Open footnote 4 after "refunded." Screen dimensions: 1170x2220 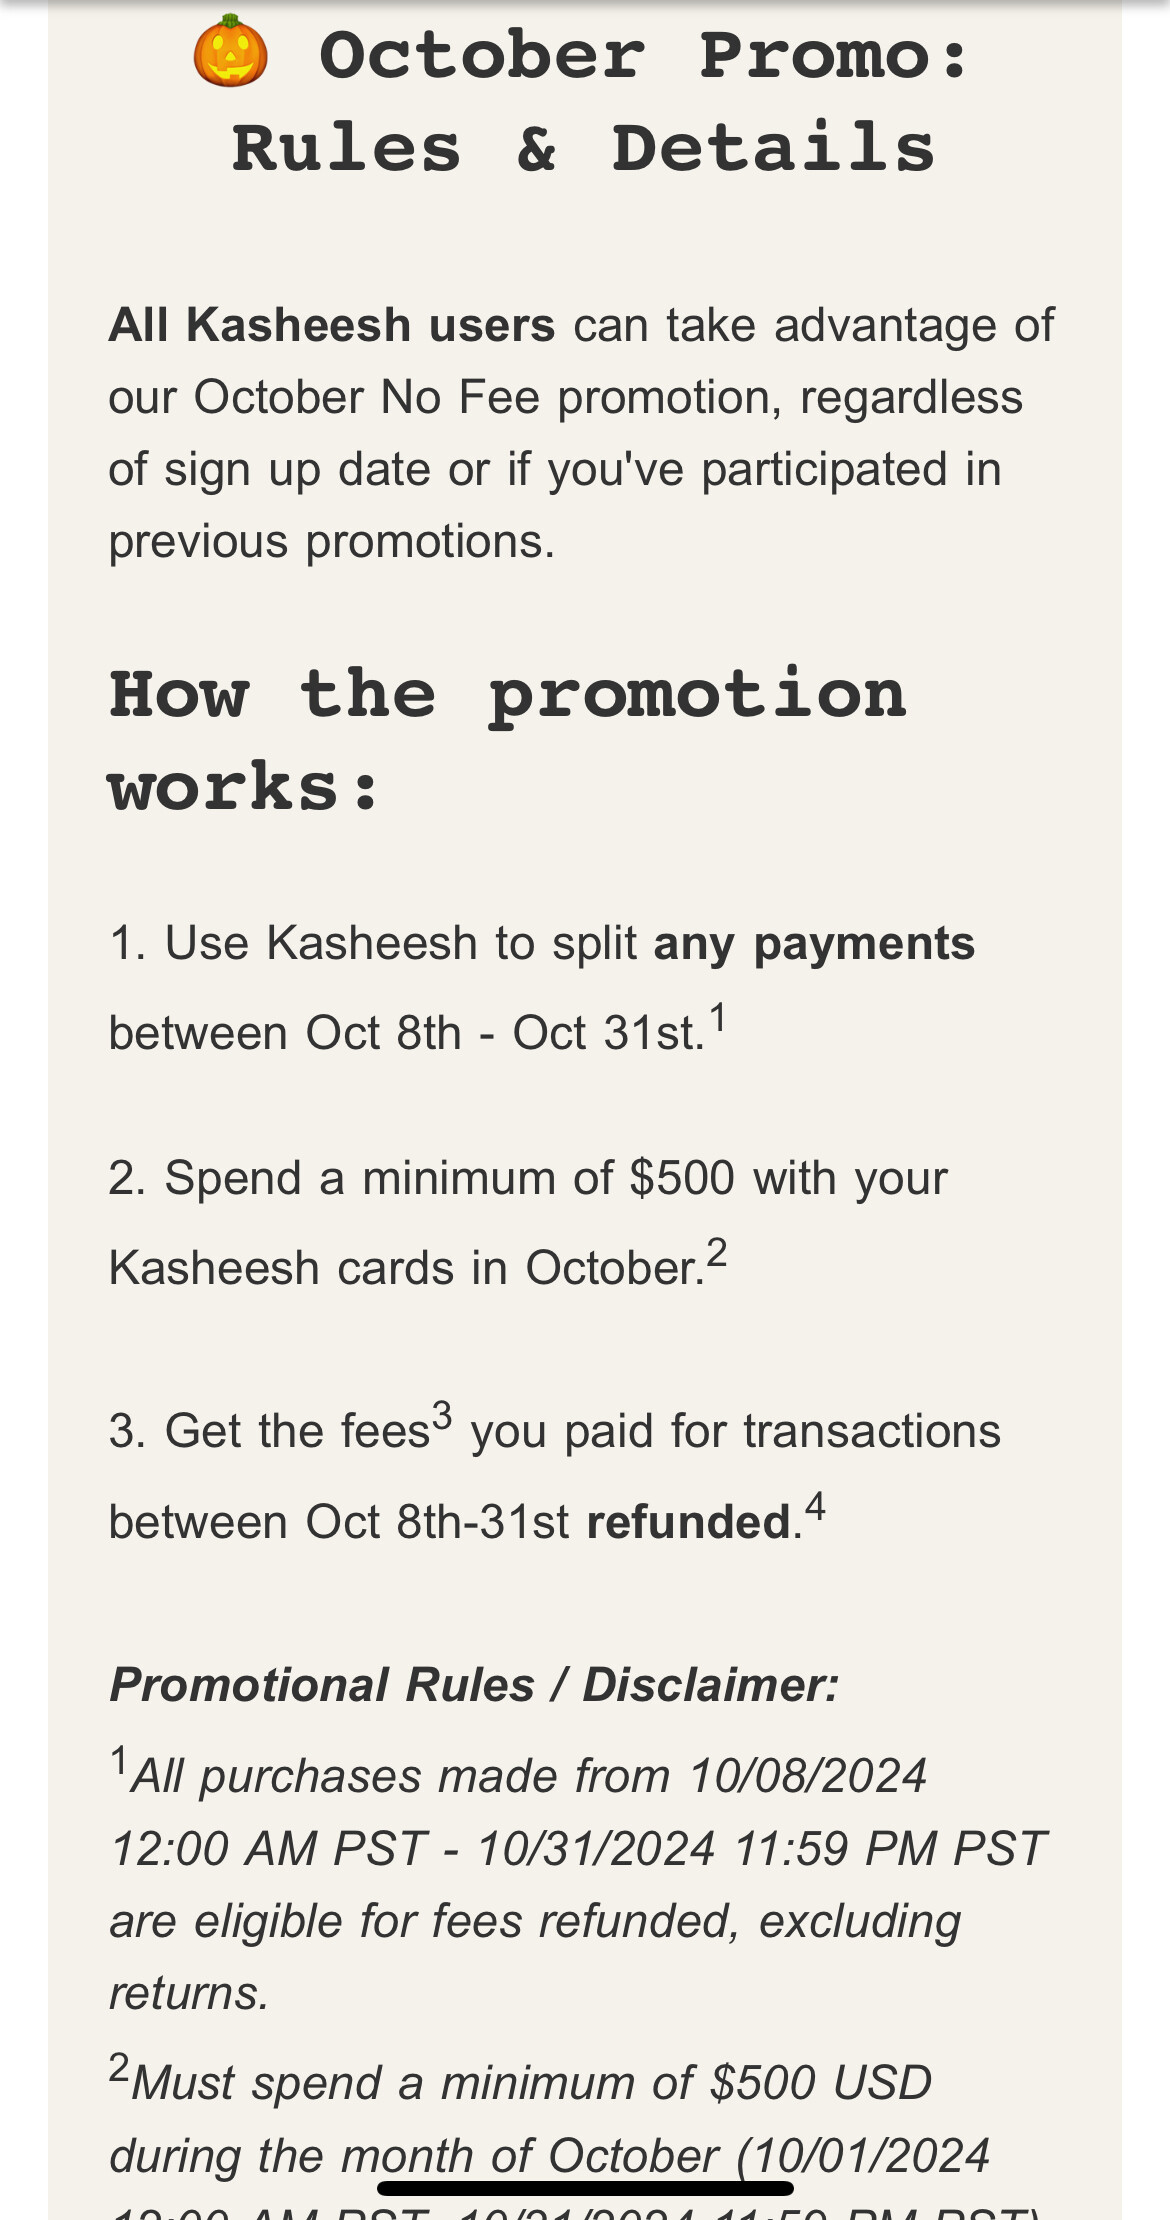815,1507
